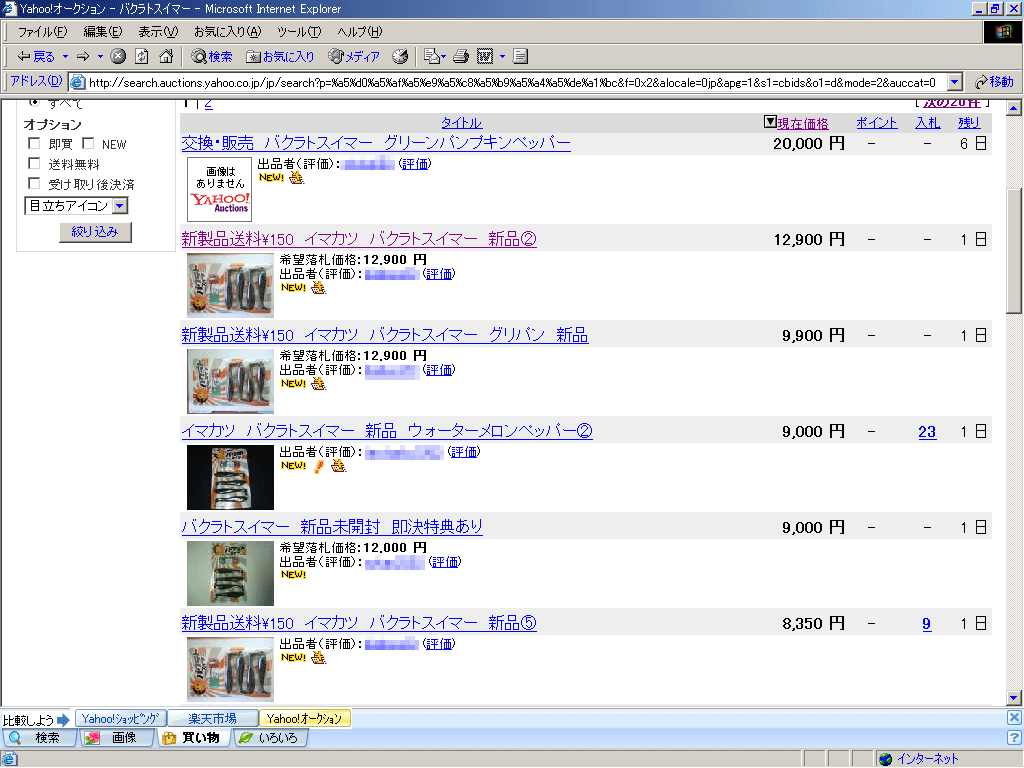1024x768 pixels.
Task: Stop page loading with Stop icon
Action: pos(118,57)
